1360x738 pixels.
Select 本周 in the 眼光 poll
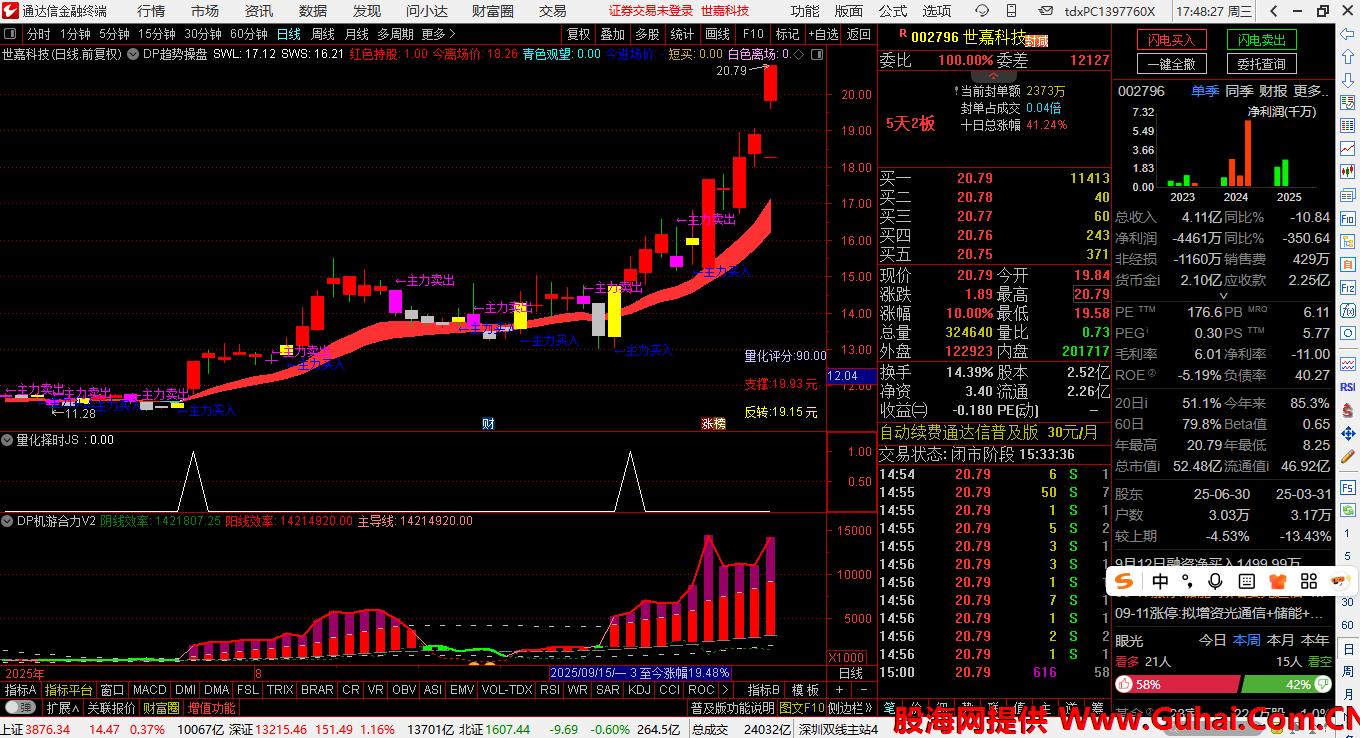1247,641
